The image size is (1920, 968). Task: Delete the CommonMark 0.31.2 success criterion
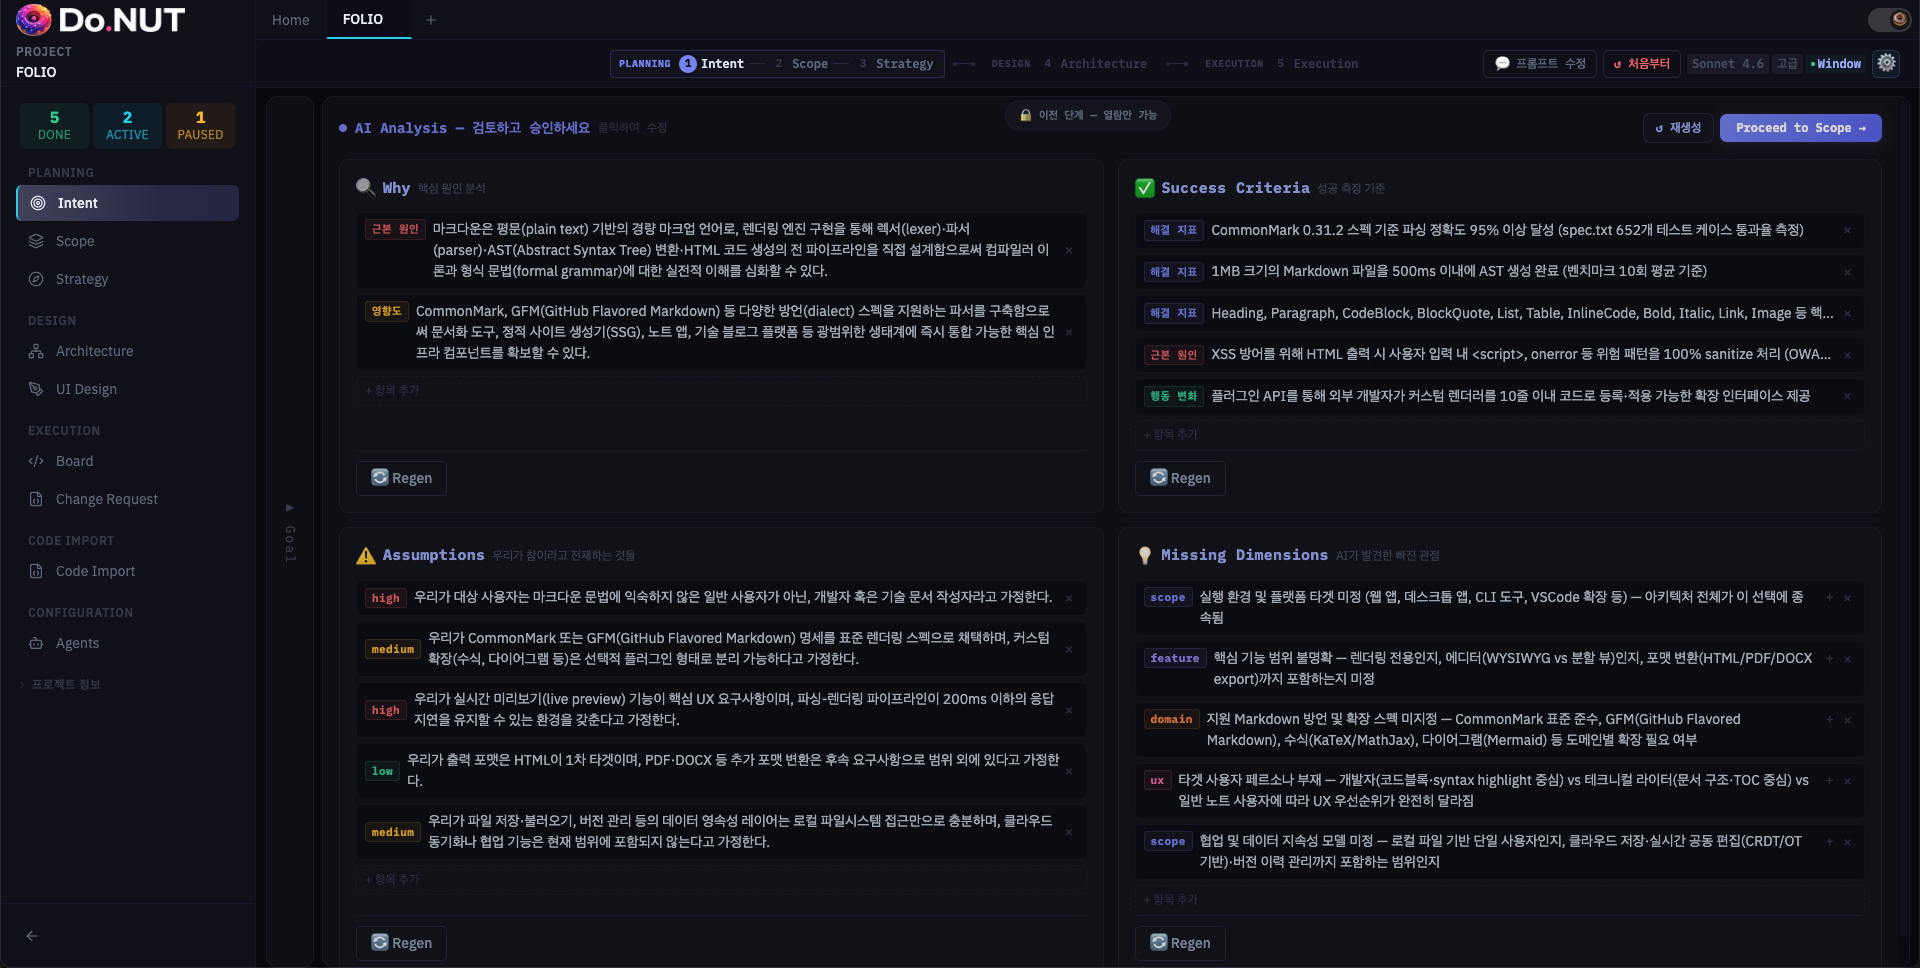(x=1847, y=230)
